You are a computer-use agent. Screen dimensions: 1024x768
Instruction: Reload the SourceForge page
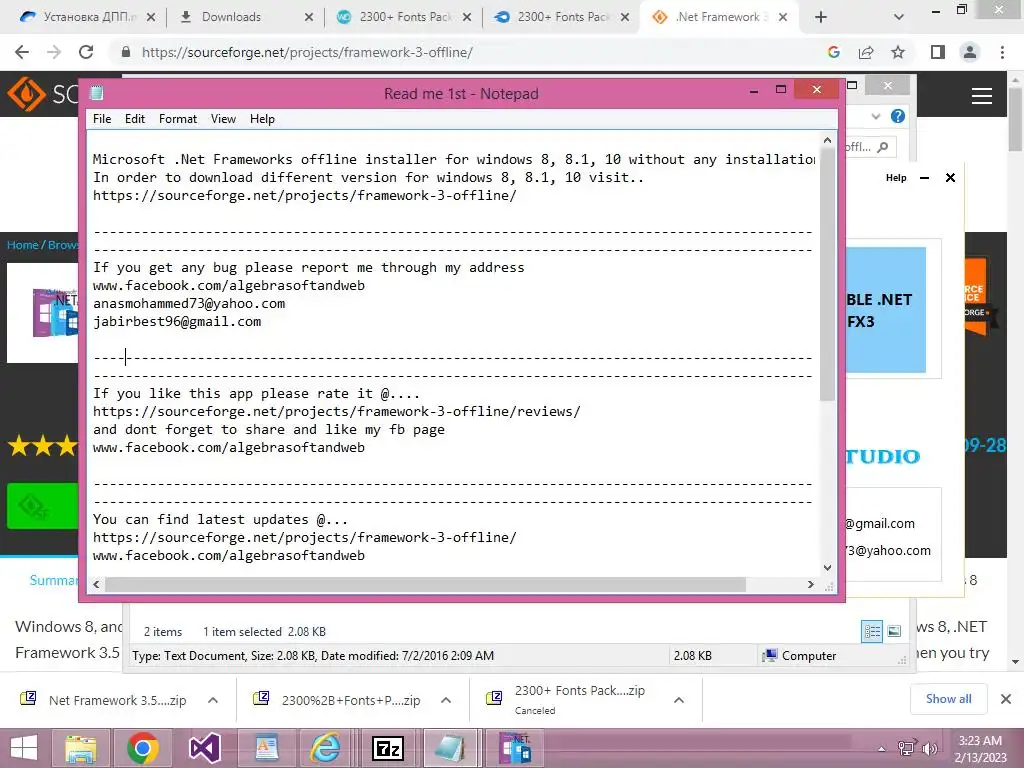[86, 52]
